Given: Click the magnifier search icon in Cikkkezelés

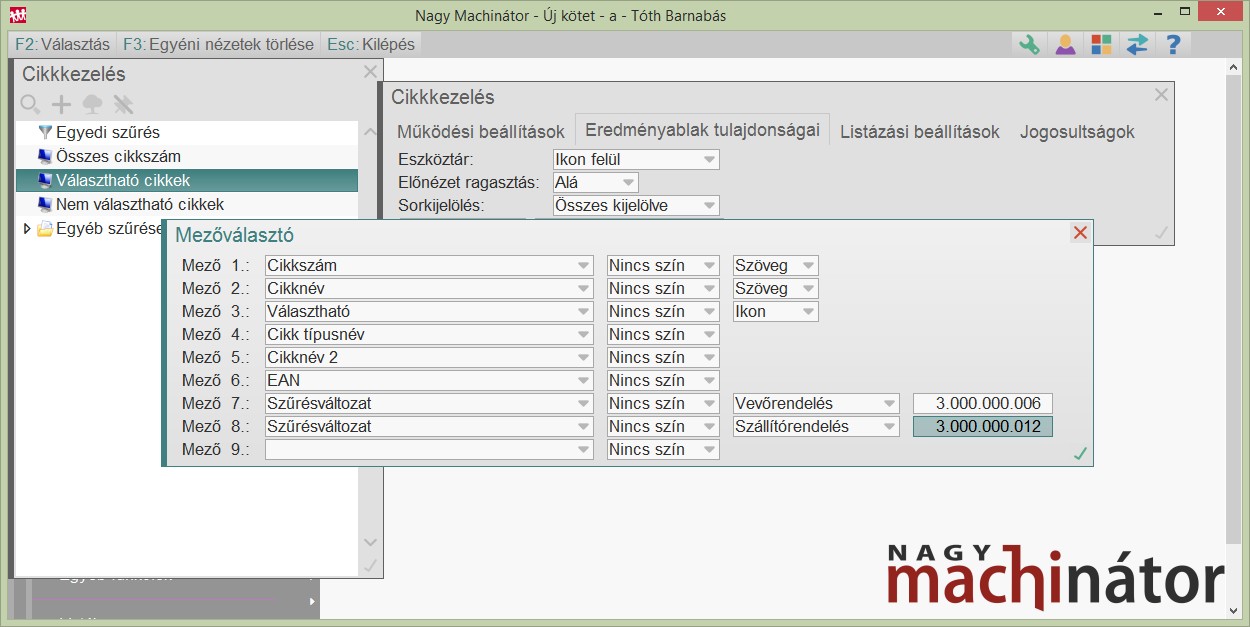Looking at the screenshot, I should point(31,104).
